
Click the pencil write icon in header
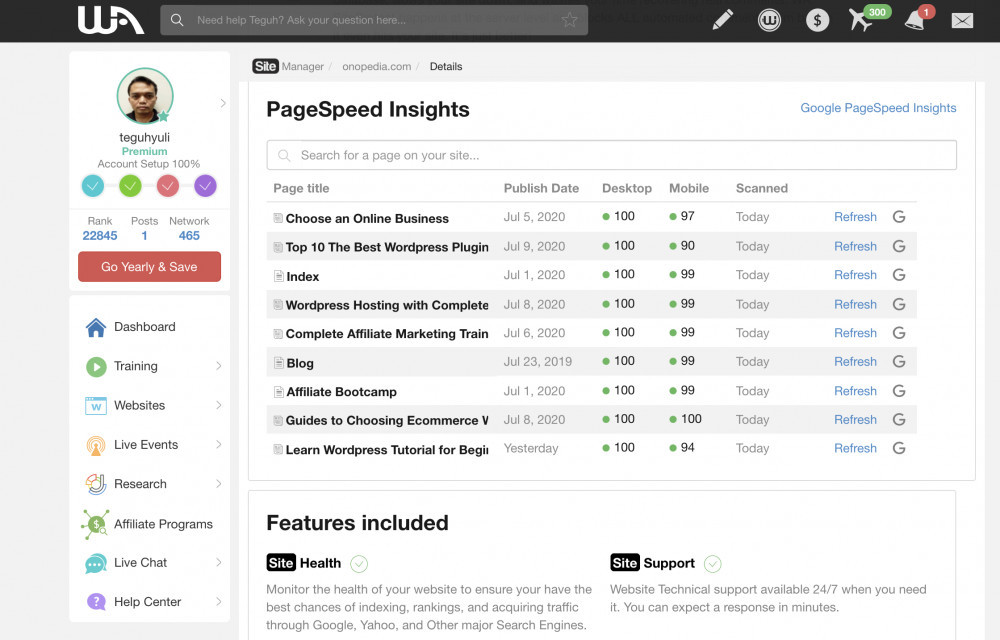(722, 20)
